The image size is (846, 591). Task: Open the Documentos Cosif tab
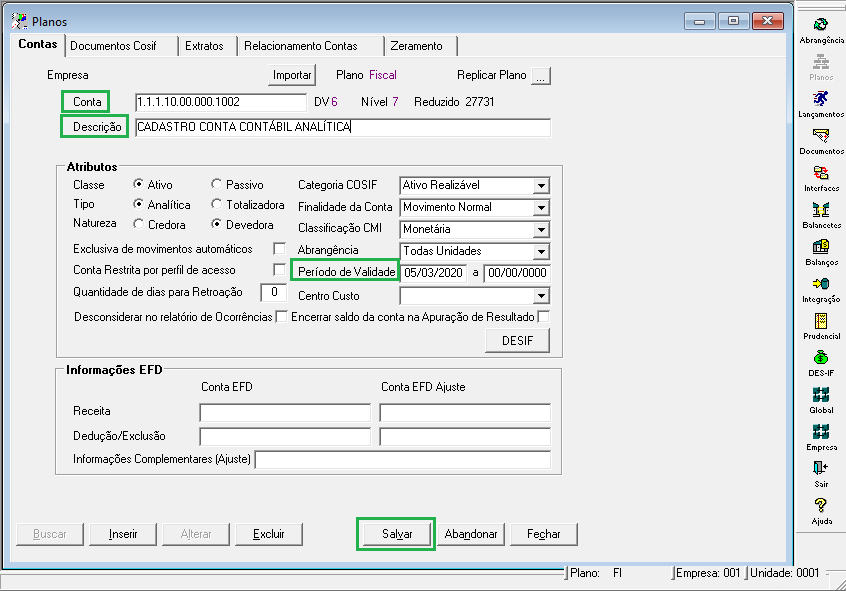[x=121, y=46]
